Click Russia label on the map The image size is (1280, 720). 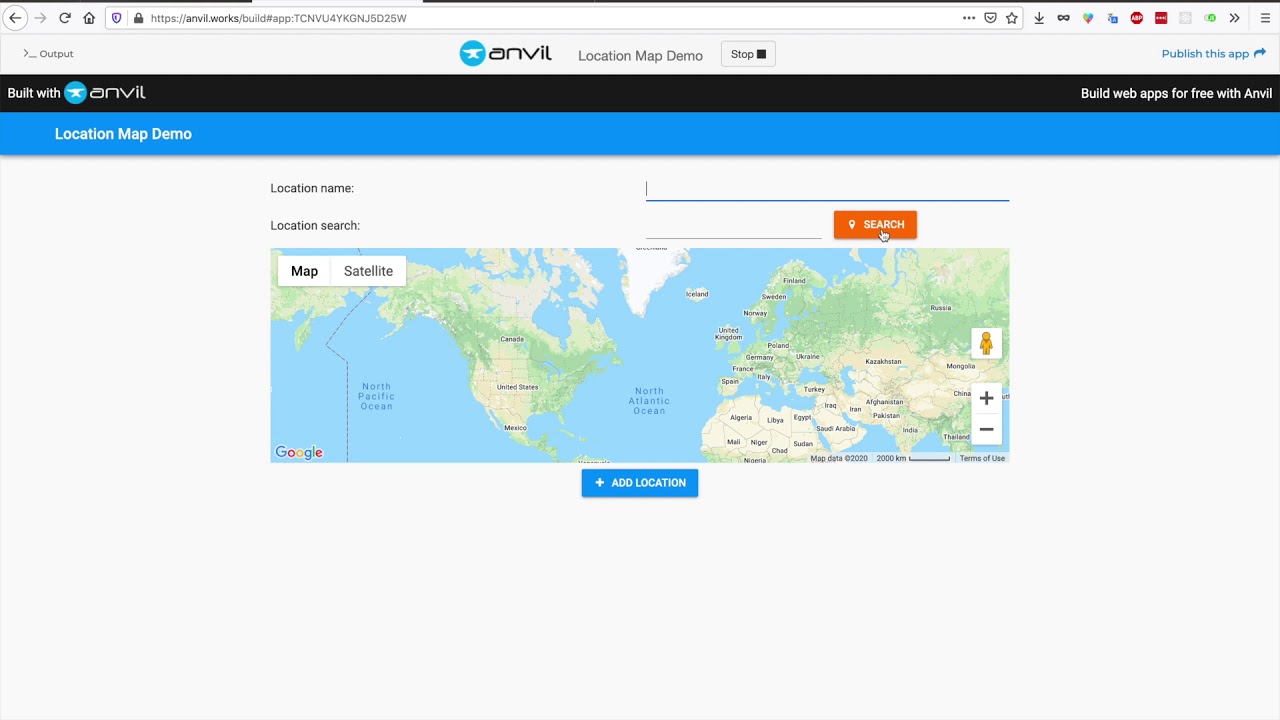coord(941,308)
